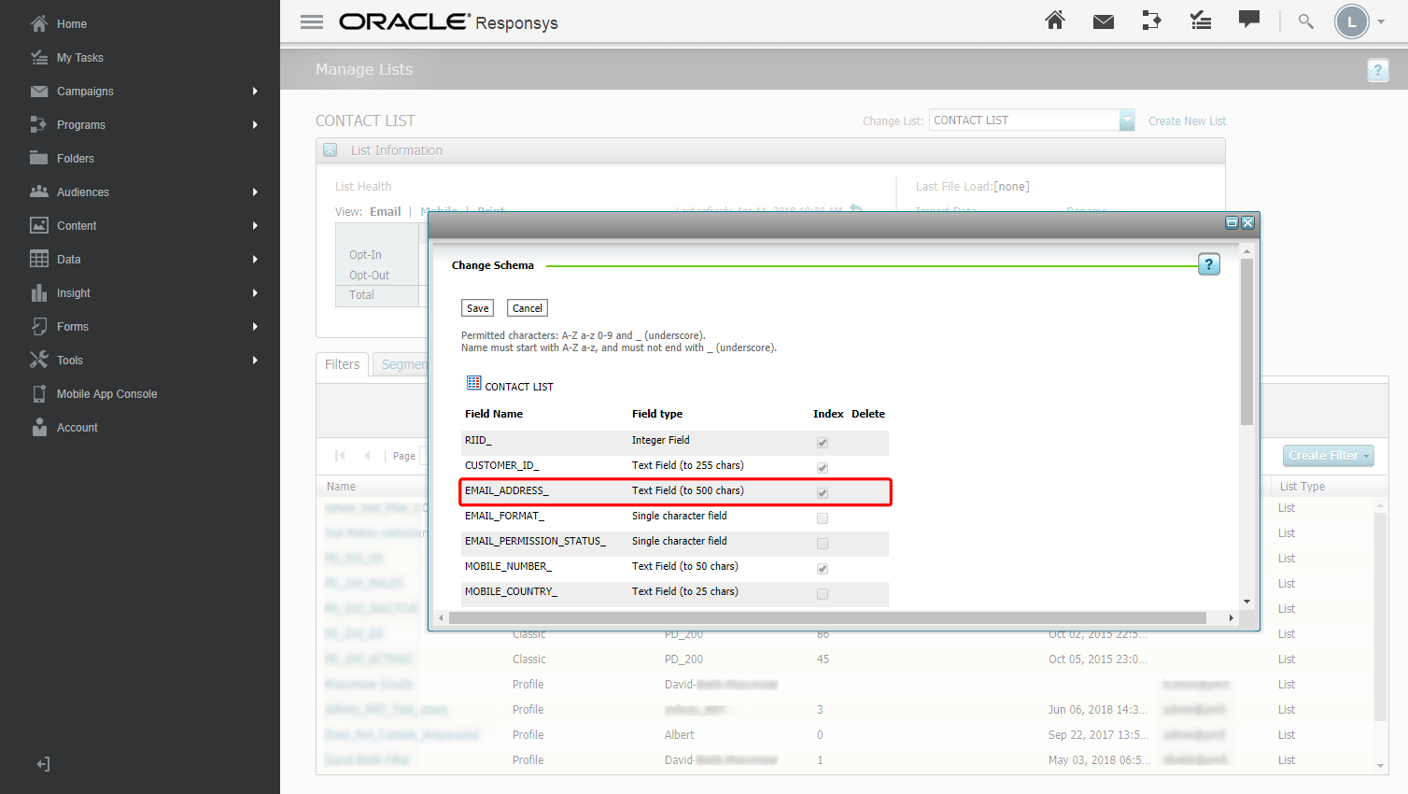Screen dimensions: 1408x794
Task: Save the schema changes
Action: [x=478, y=308]
